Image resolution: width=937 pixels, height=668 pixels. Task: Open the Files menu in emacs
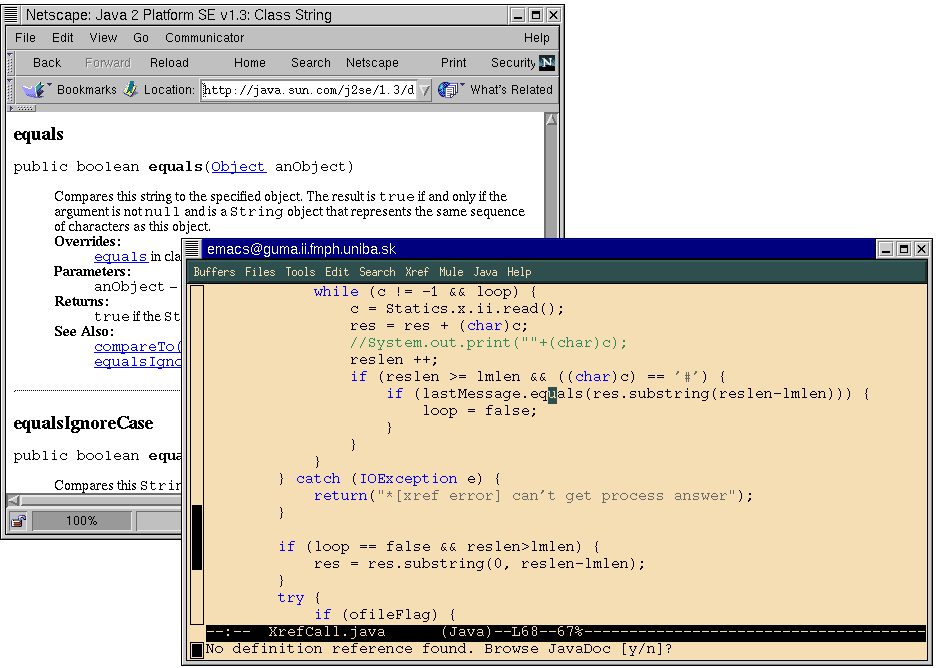pos(260,272)
